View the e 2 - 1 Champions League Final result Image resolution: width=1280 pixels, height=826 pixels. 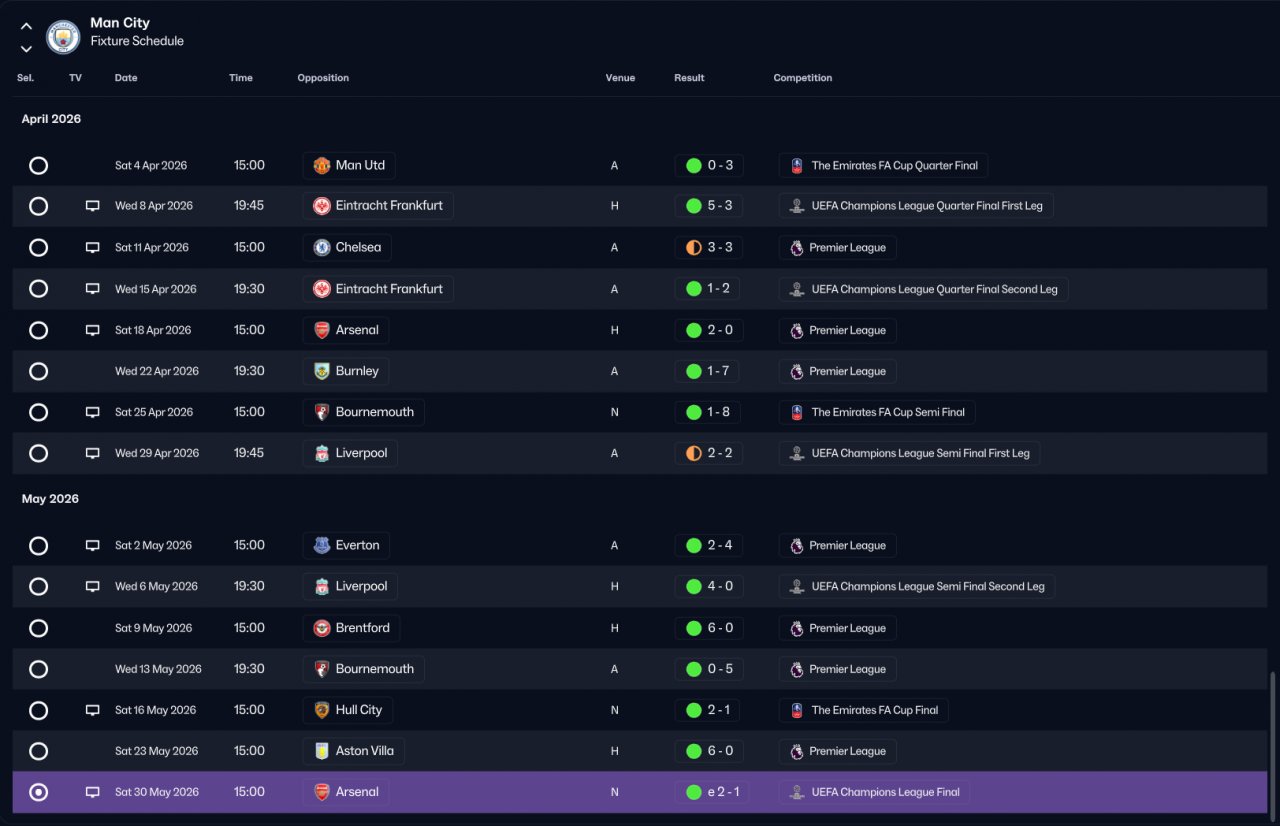click(x=712, y=792)
